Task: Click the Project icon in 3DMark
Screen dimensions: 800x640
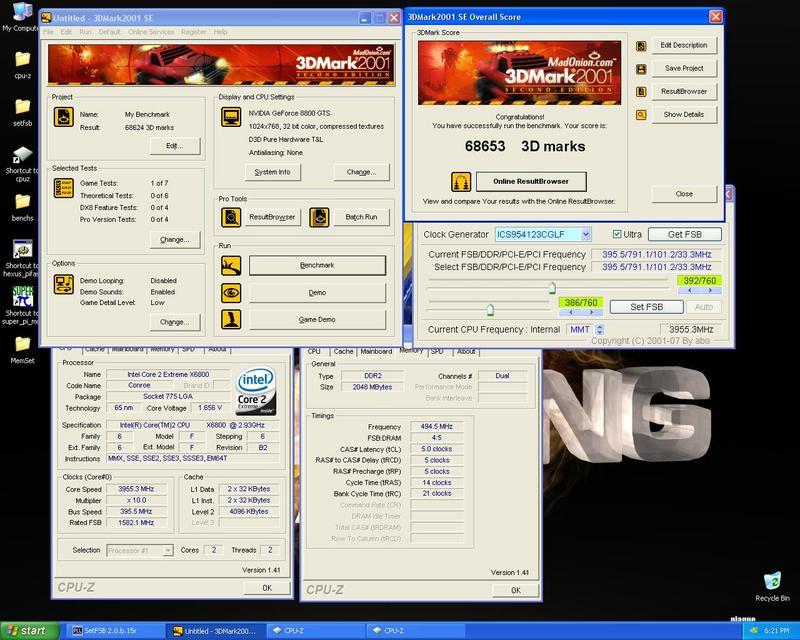Action: [x=64, y=117]
